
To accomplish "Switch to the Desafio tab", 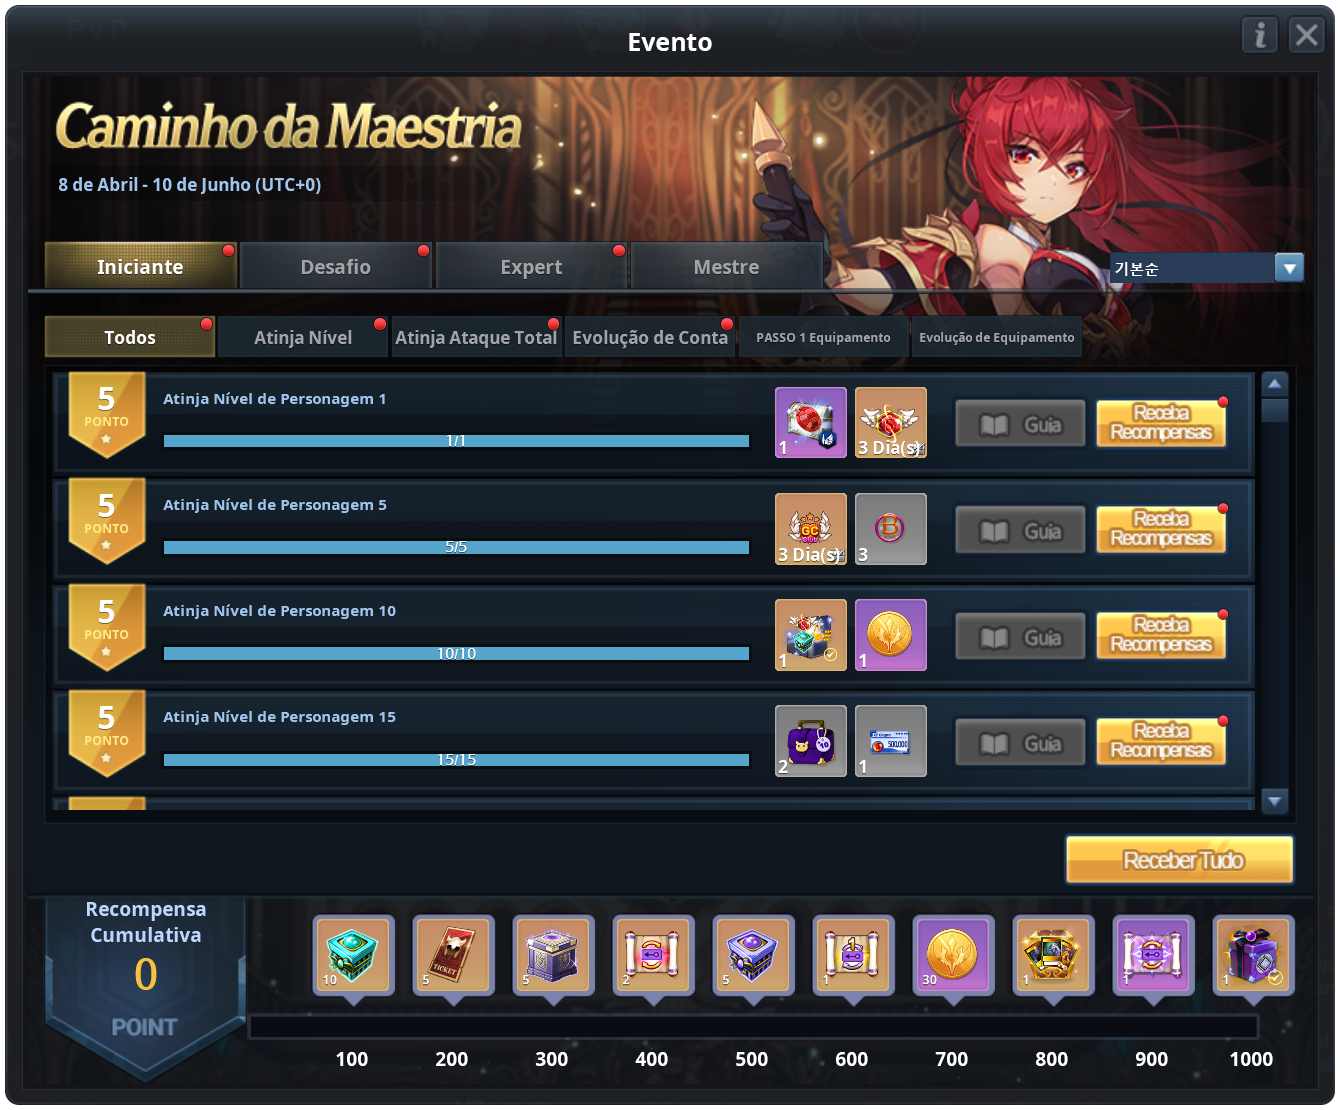I will [x=336, y=266].
